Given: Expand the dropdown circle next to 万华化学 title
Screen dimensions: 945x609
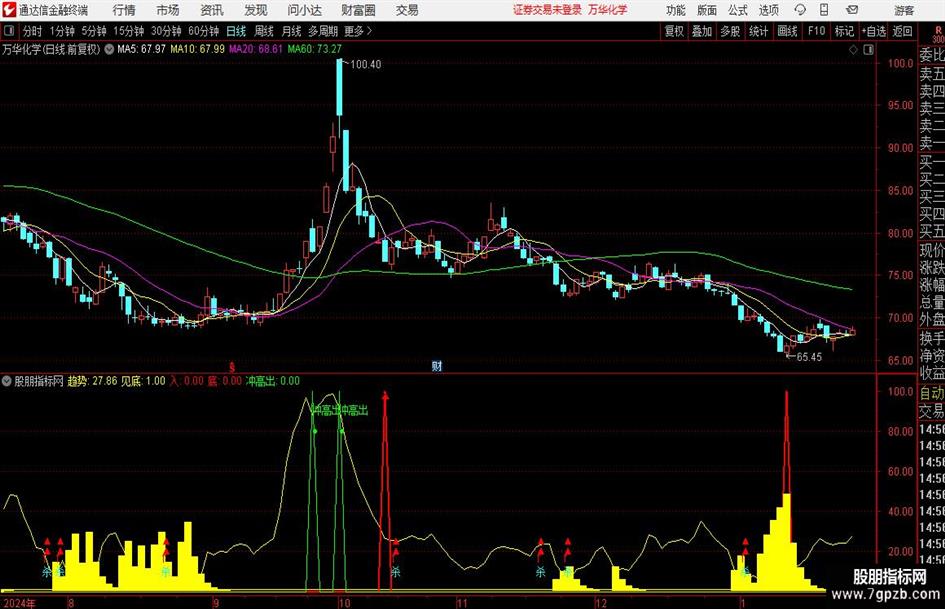Looking at the screenshot, I should click(109, 49).
